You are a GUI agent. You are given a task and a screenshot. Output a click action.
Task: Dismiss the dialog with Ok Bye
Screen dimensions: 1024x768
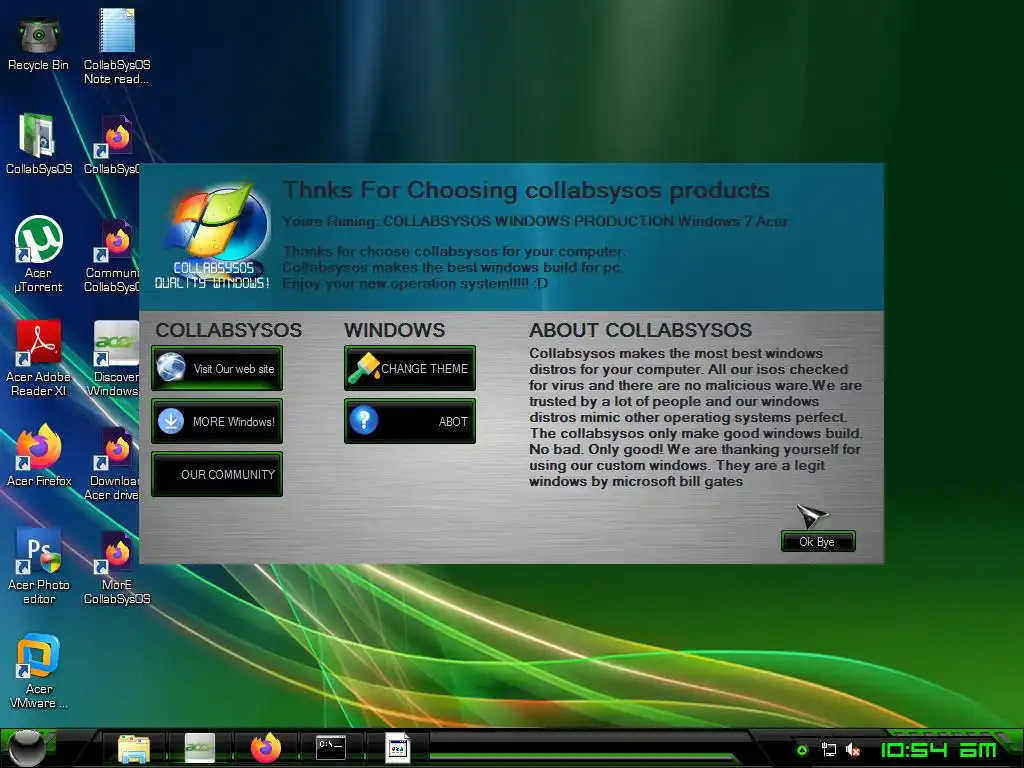(818, 541)
